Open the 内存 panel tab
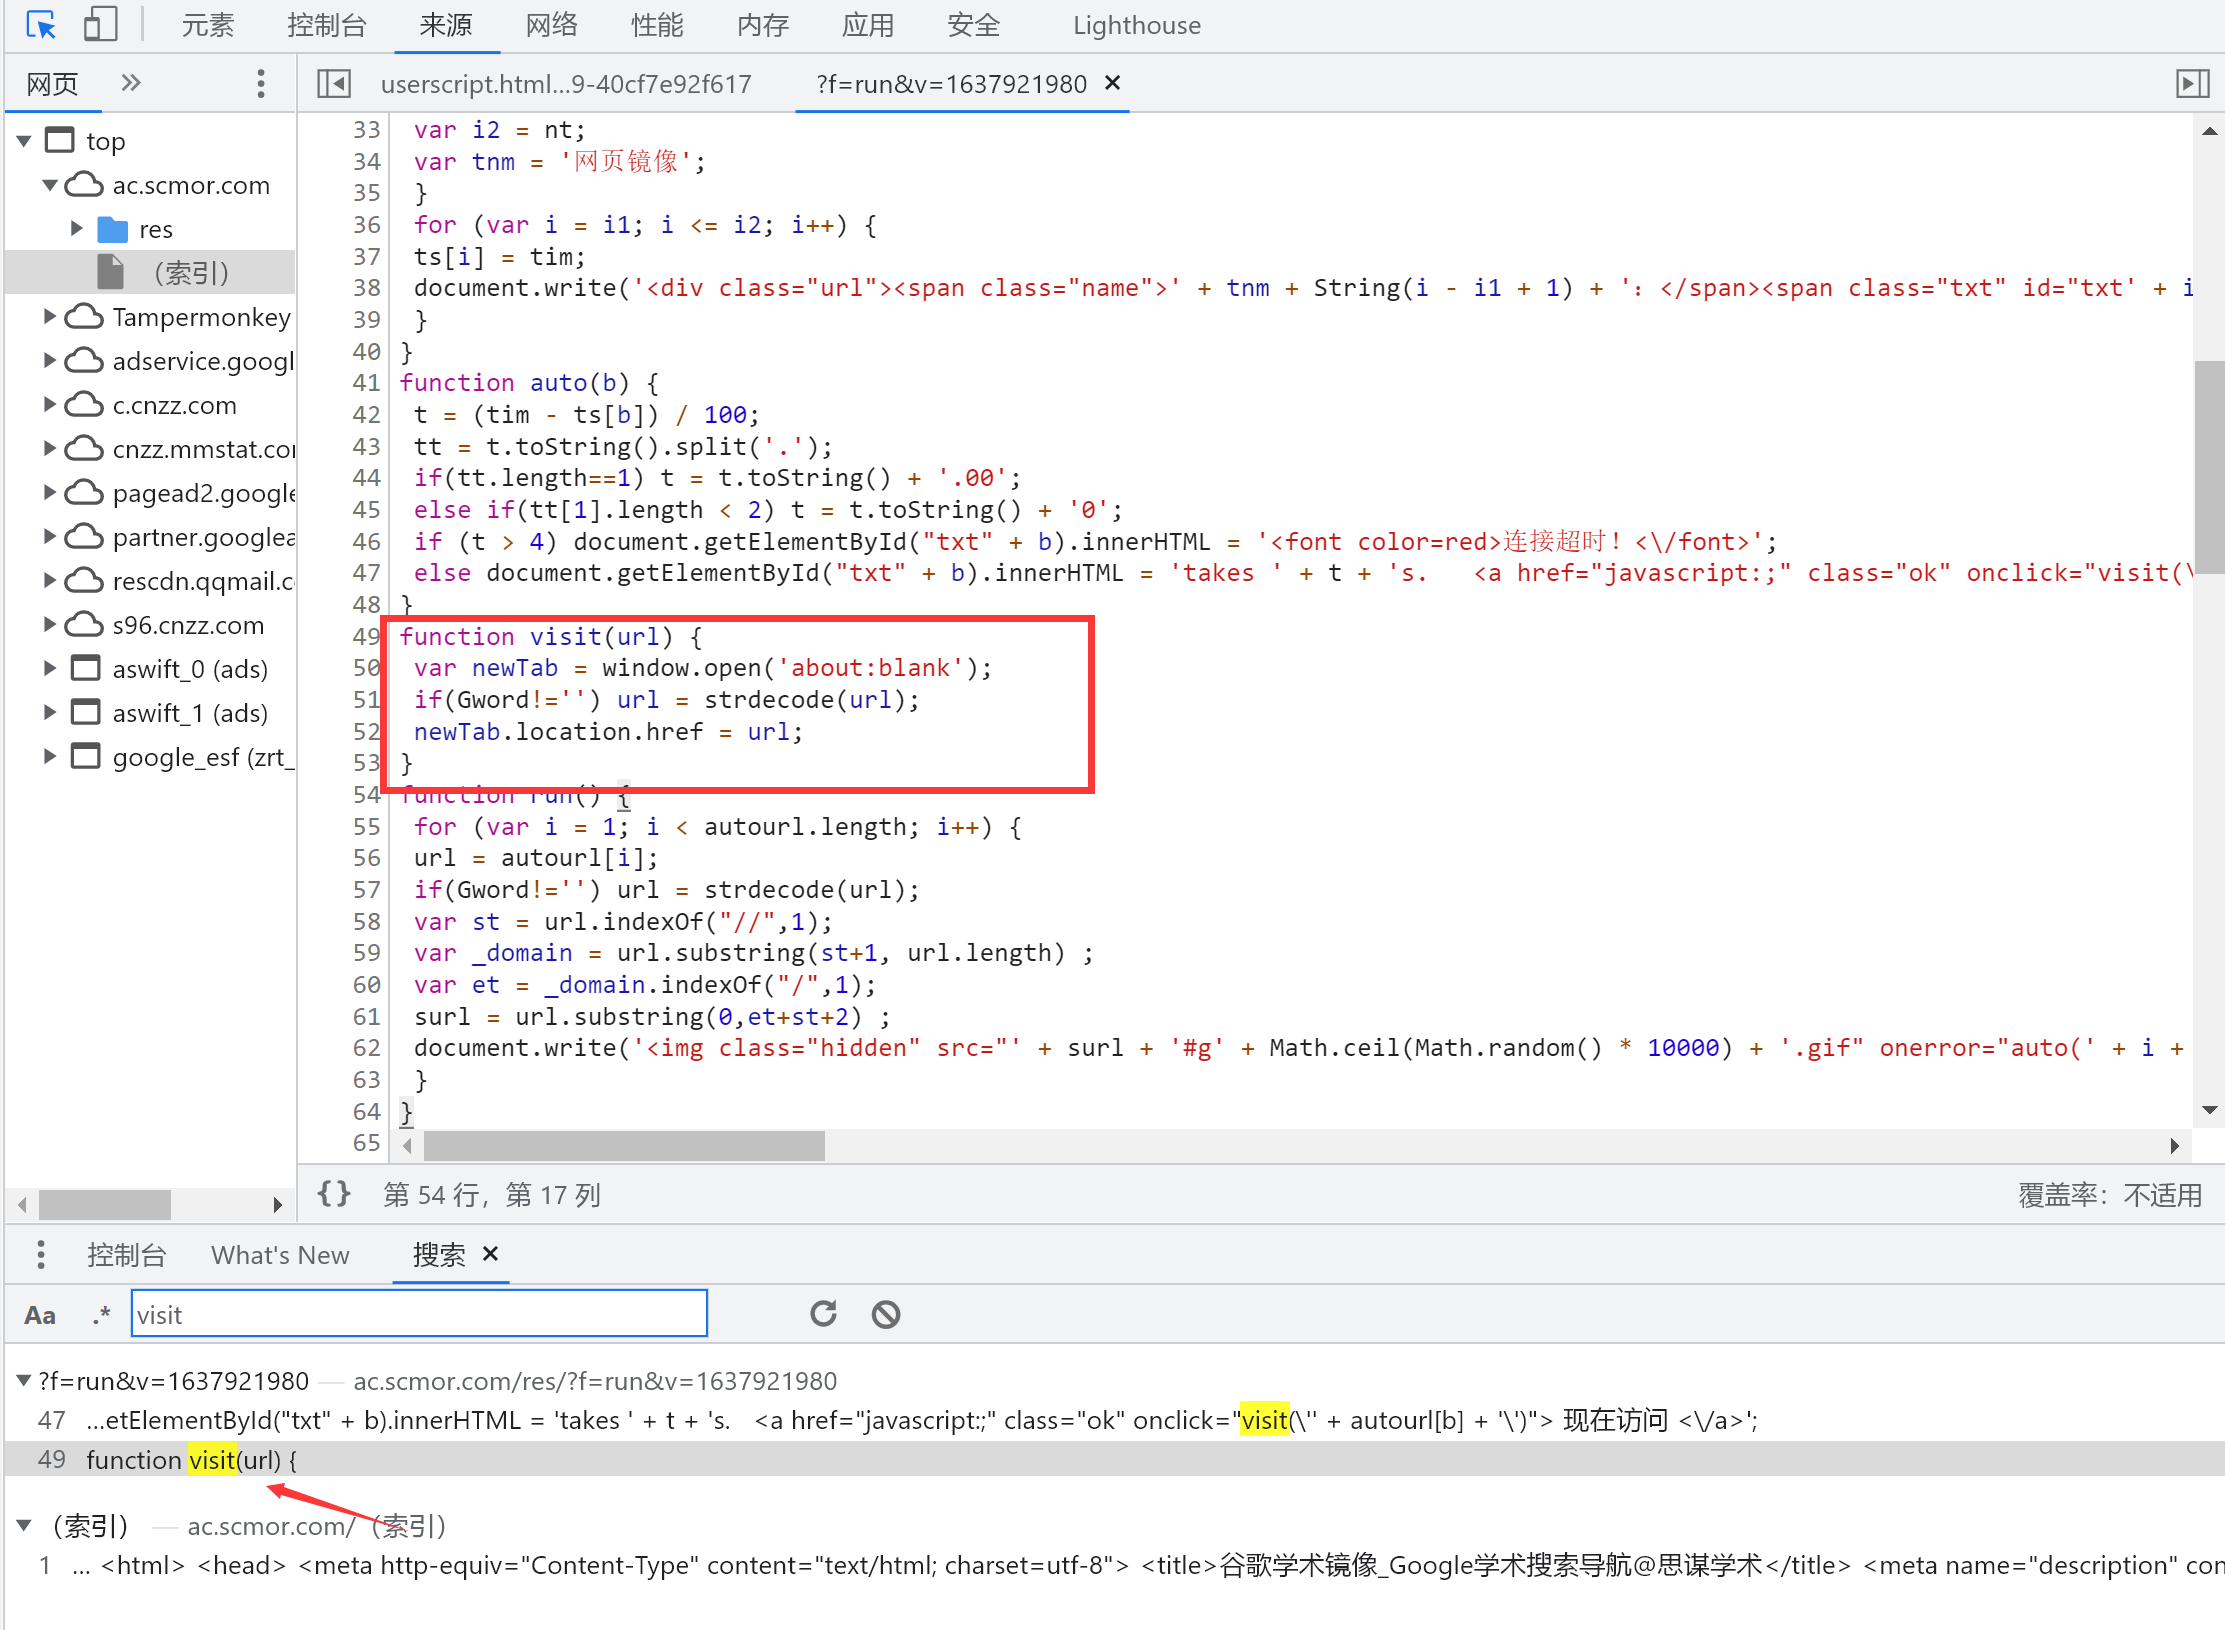The height and width of the screenshot is (1630, 2225). 762,25
